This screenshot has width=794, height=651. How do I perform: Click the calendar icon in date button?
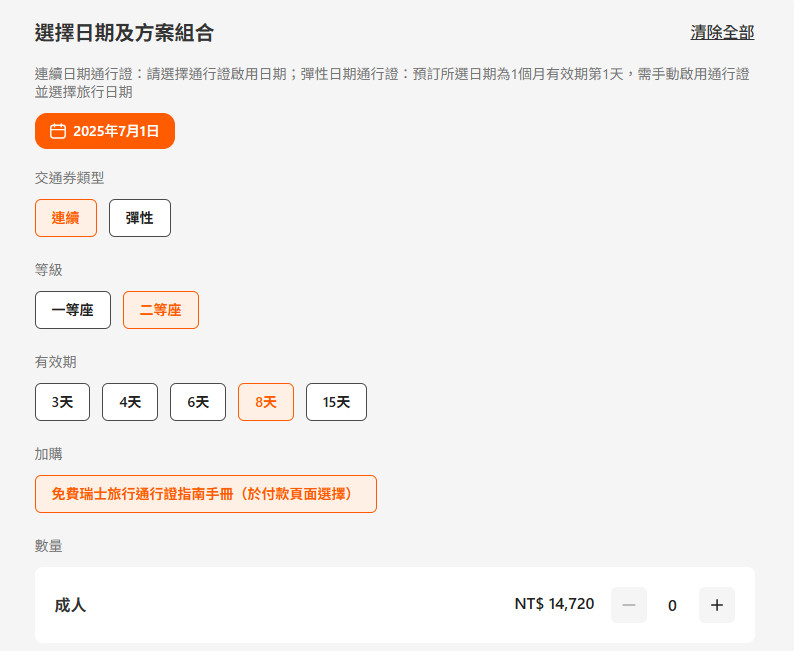pyautogui.click(x=58, y=131)
